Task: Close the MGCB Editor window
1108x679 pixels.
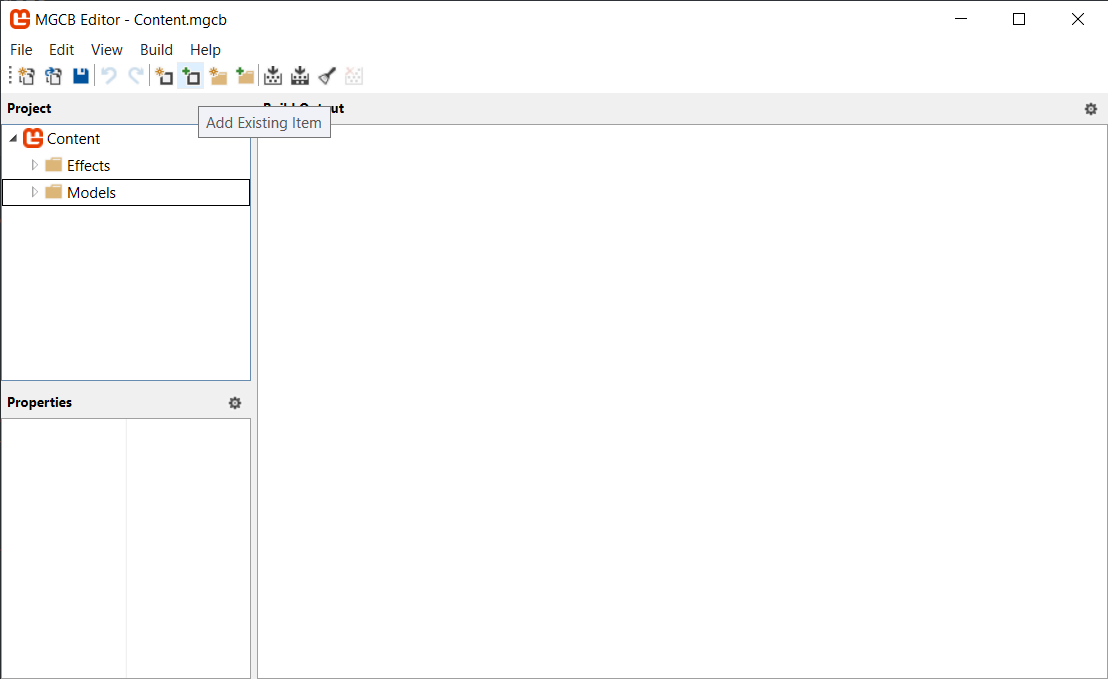Action: click(x=1078, y=19)
